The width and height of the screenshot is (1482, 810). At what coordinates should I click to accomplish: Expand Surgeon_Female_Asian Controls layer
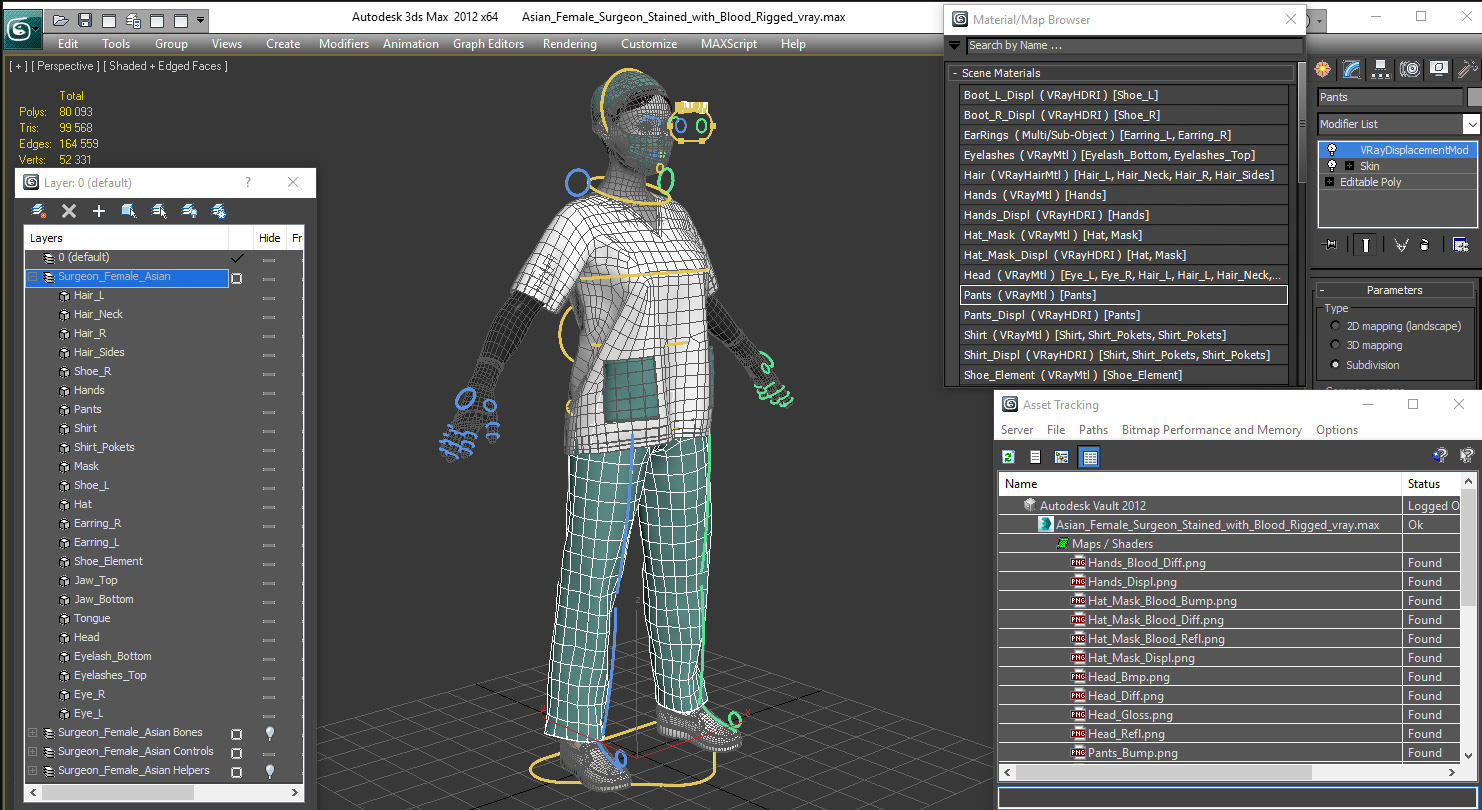32,751
